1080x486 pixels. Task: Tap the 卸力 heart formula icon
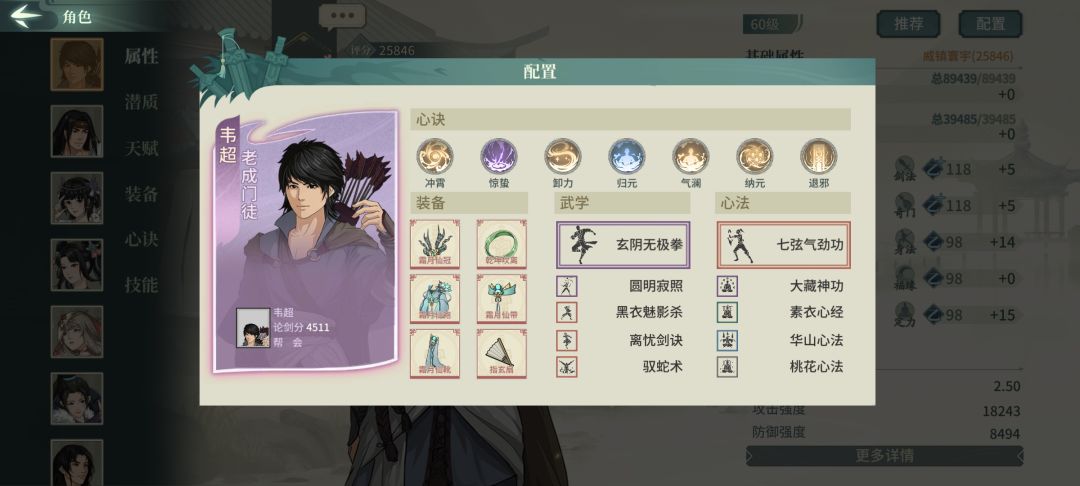(x=563, y=156)
